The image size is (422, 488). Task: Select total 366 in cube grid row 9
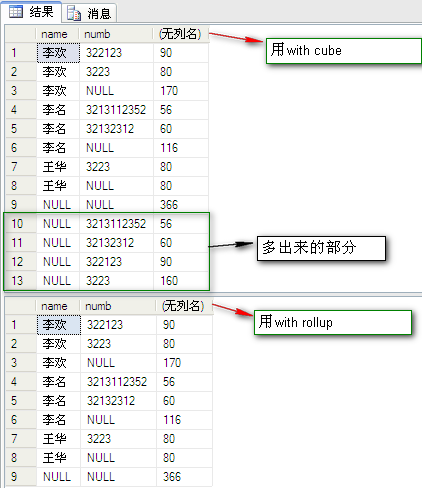pos(181,205)
